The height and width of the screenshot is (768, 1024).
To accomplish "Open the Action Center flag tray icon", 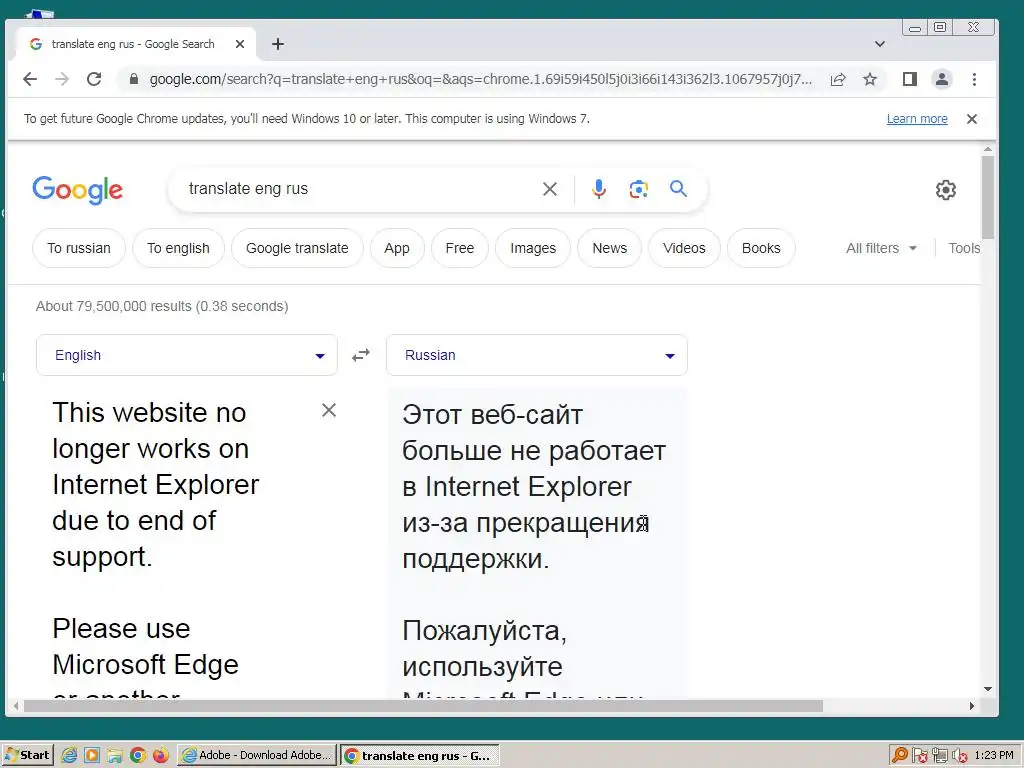I will tap(920, 756).
